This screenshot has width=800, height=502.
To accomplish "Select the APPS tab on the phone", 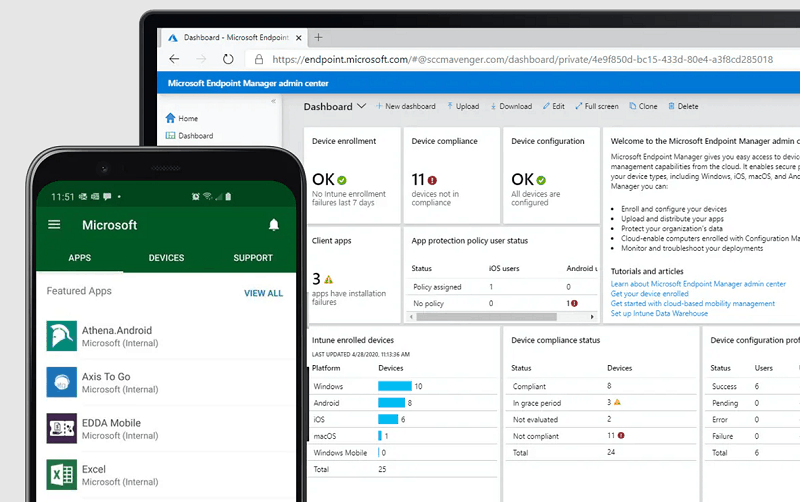I will click(x=80, y=258).
